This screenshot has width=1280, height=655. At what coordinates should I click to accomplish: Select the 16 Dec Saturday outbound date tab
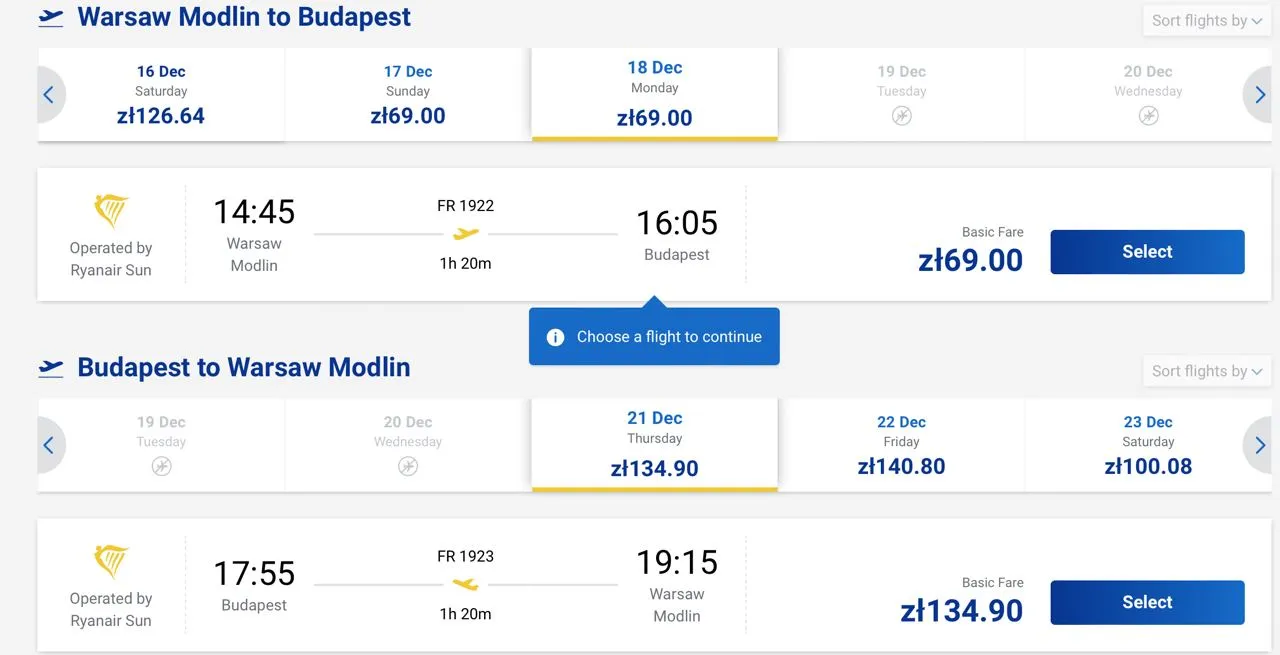pyautogui.click(x=161, y=95)
